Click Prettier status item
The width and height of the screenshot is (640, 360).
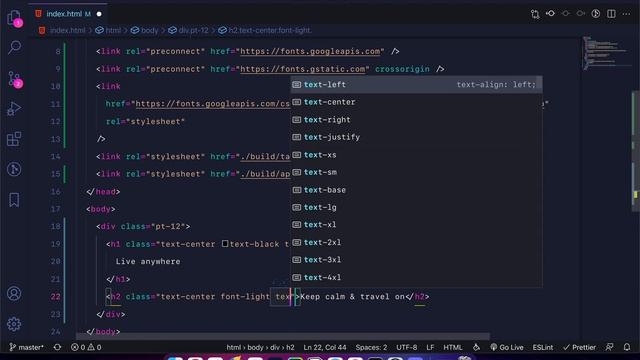coord(580,347)
